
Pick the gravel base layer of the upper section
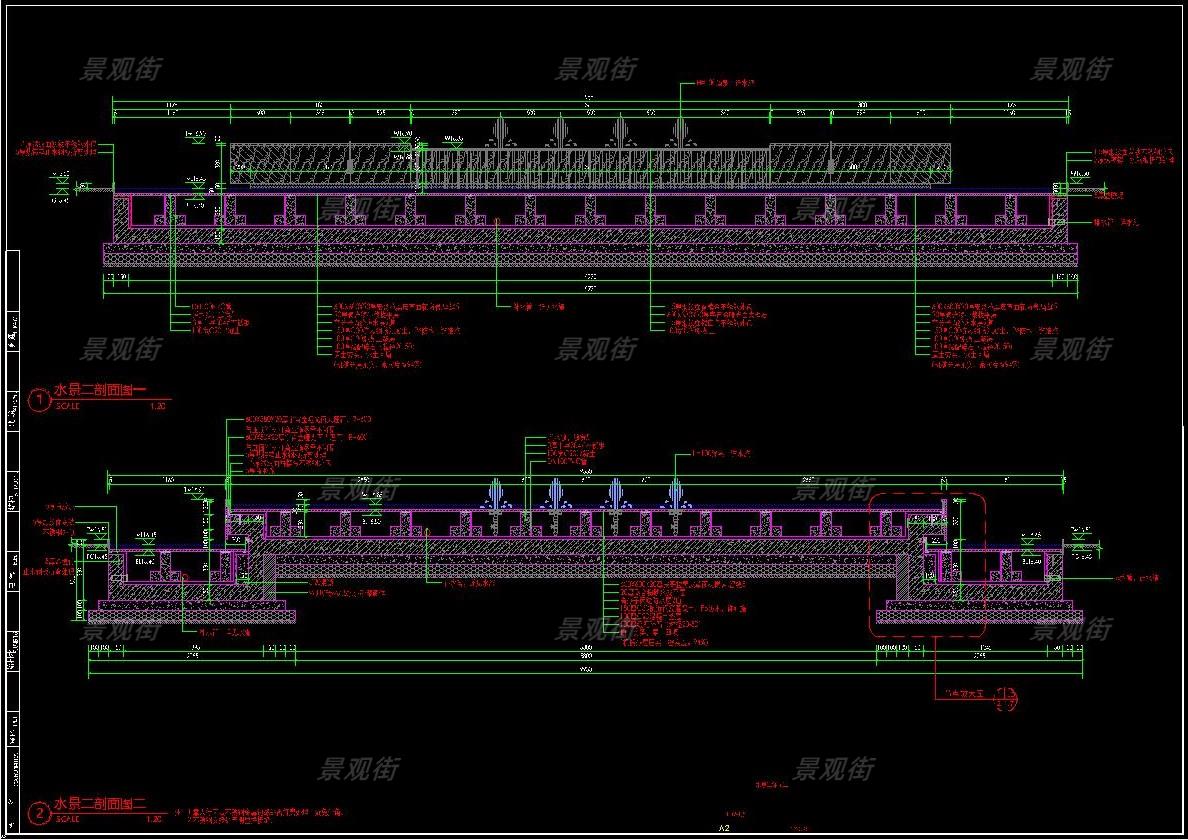(x=590, y=256)
